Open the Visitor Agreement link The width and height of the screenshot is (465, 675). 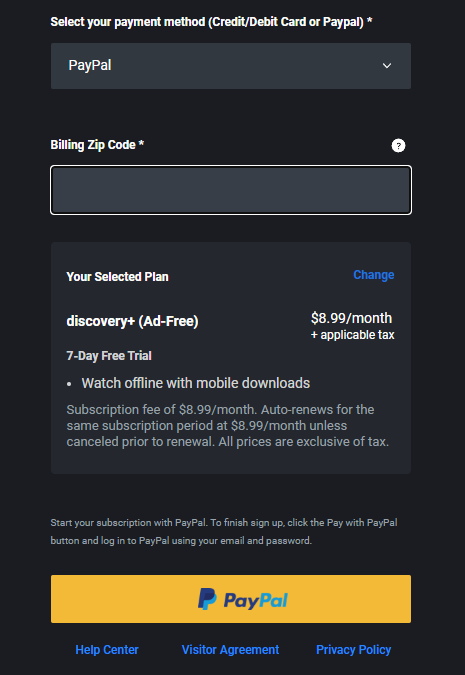[230, 650]
